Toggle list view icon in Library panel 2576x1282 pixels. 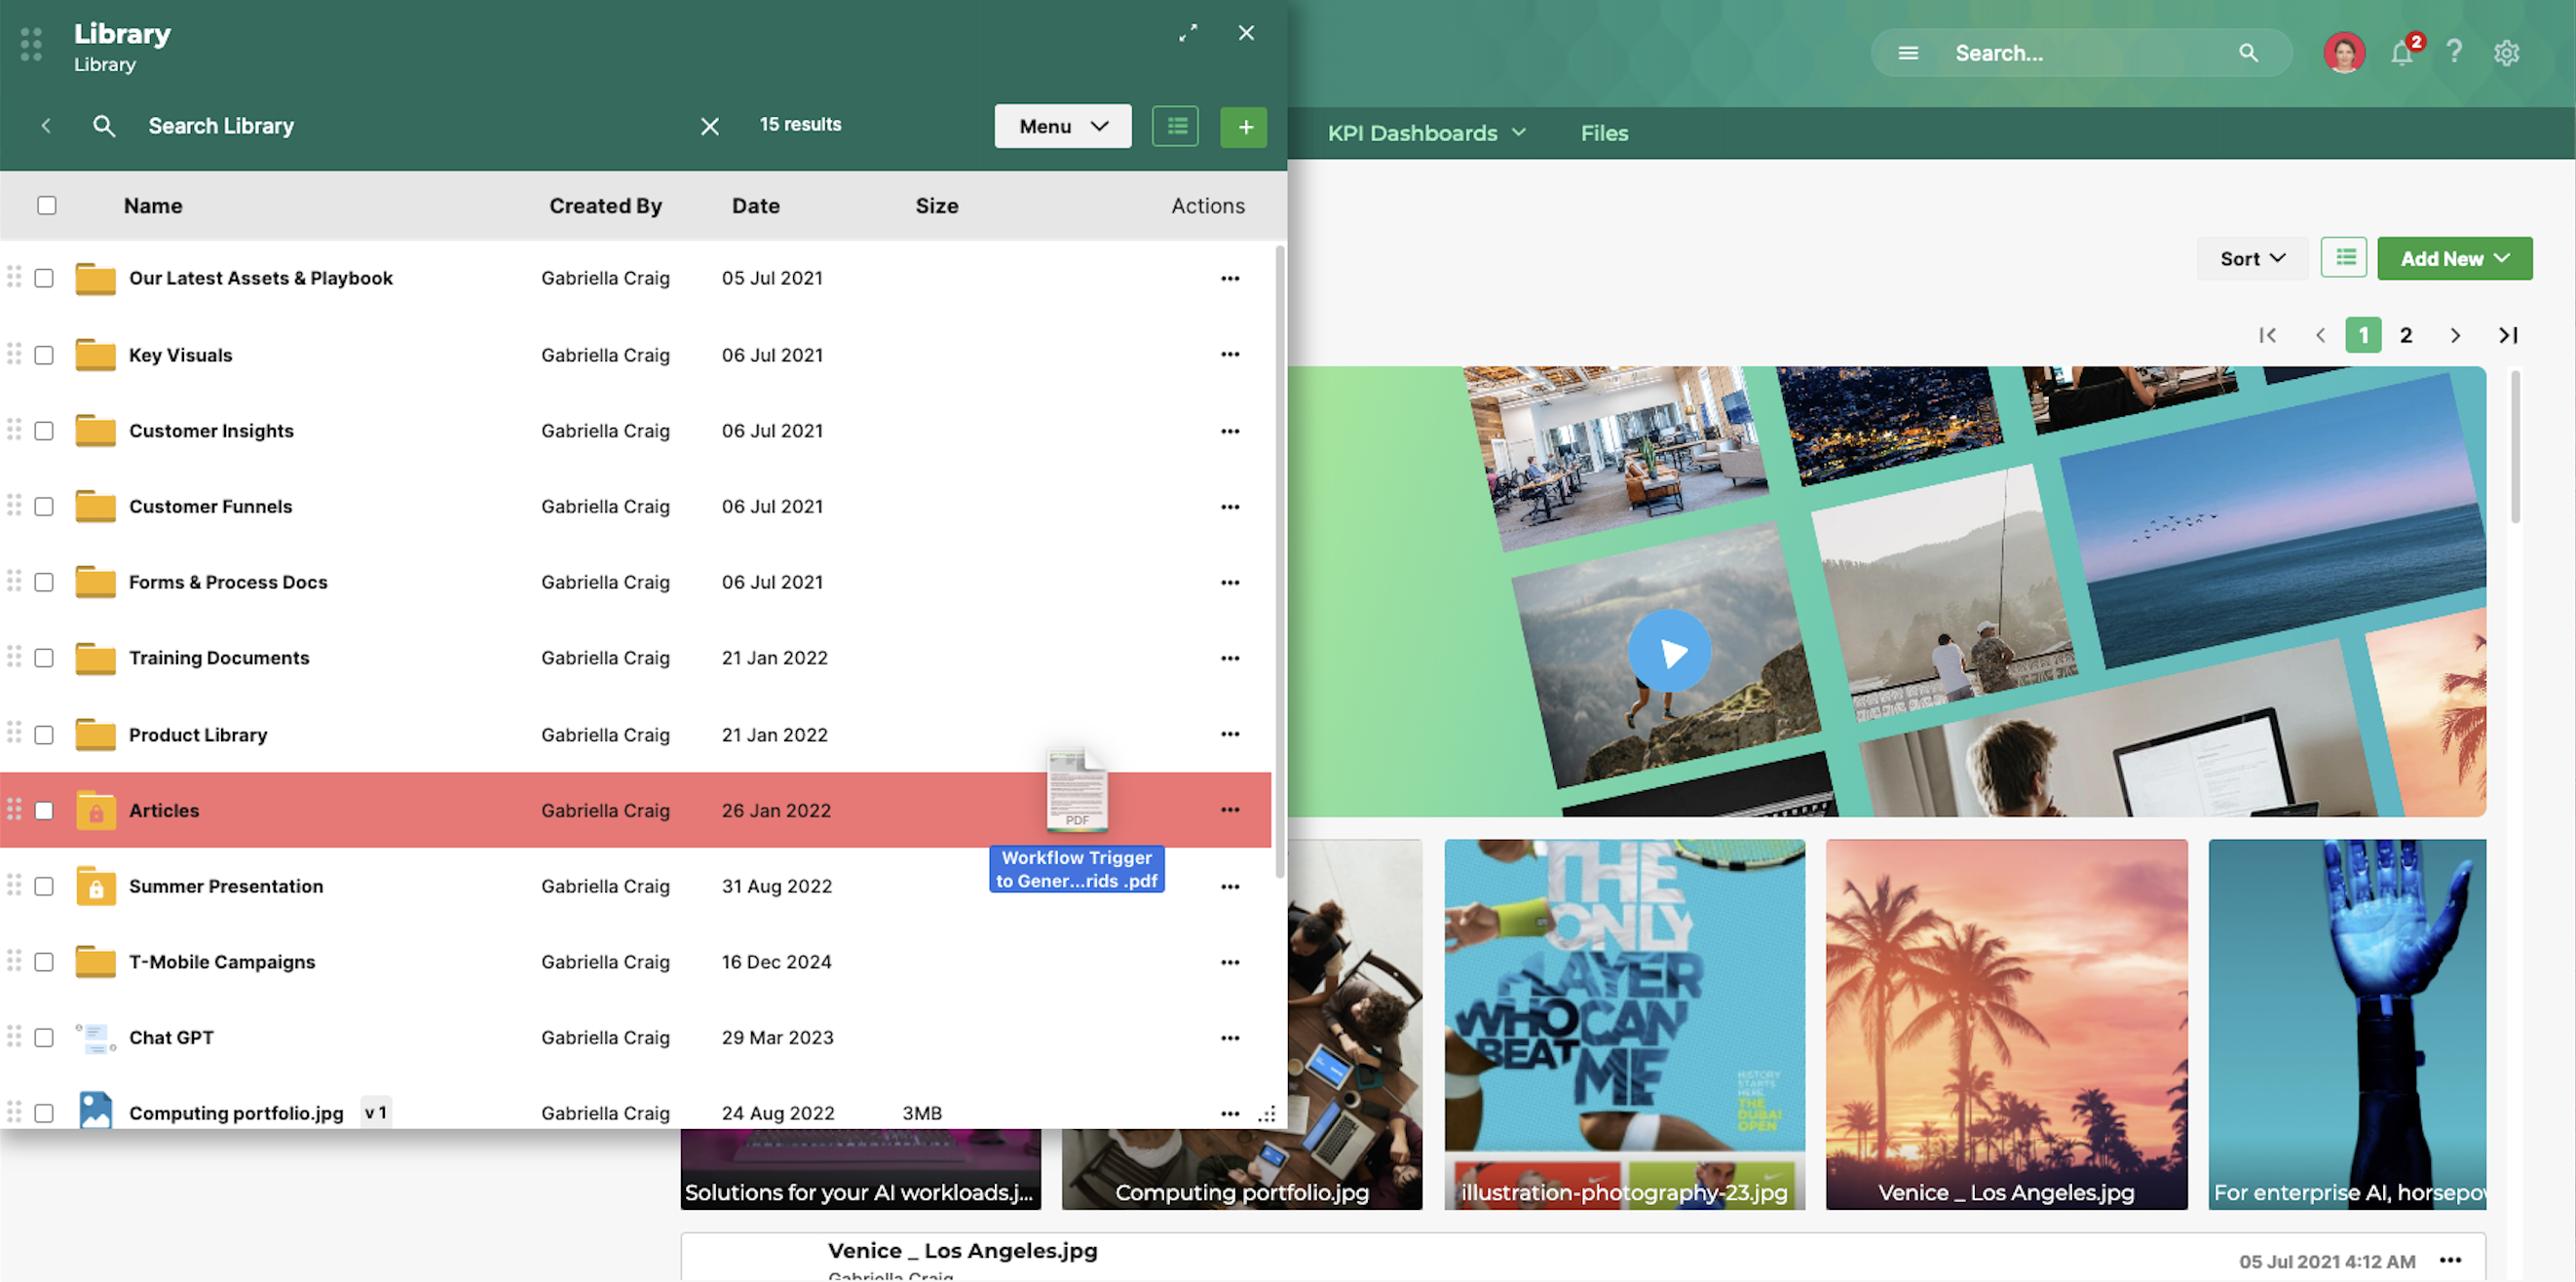(x=1175, y=126)
